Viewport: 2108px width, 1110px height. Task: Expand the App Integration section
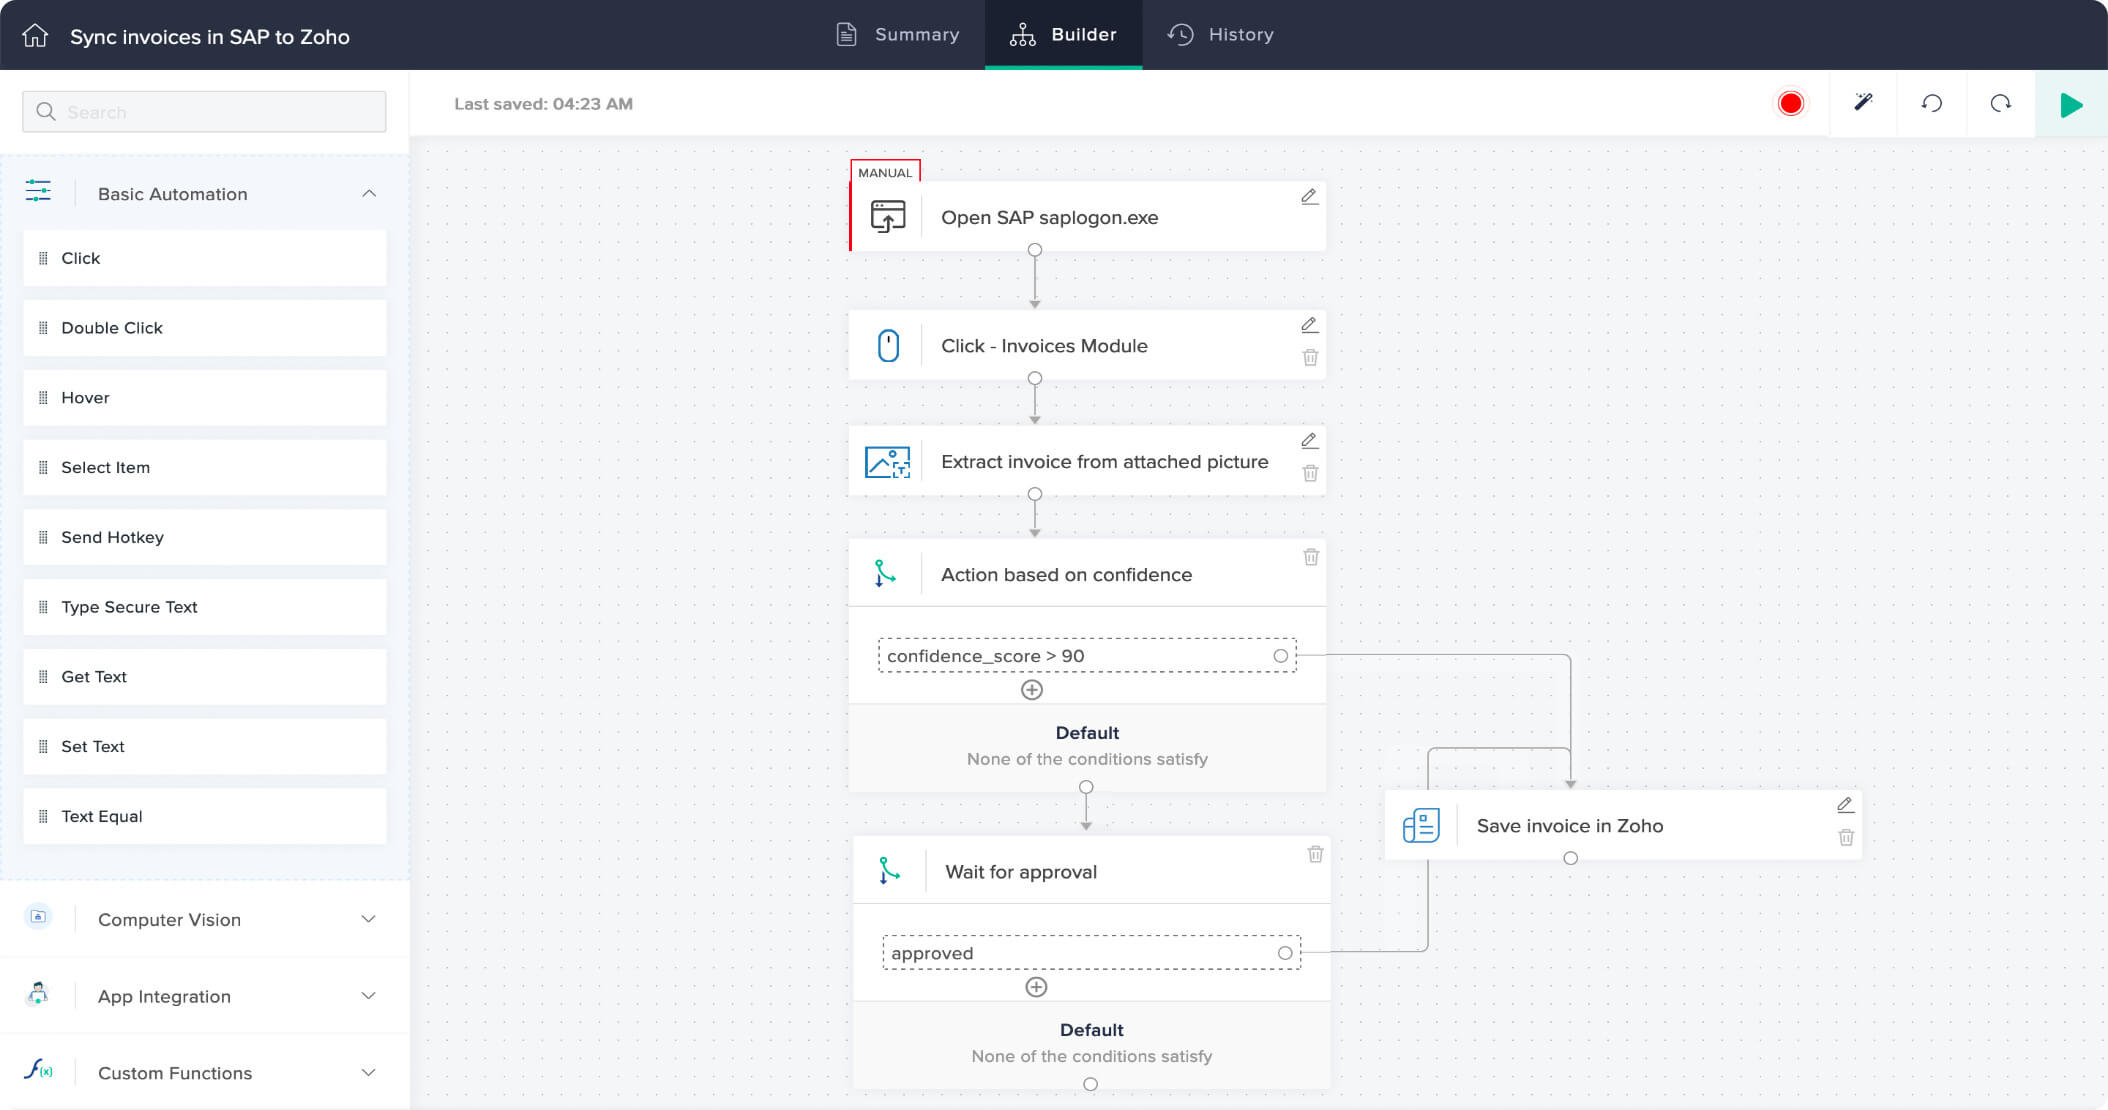(x=369, y=996)
